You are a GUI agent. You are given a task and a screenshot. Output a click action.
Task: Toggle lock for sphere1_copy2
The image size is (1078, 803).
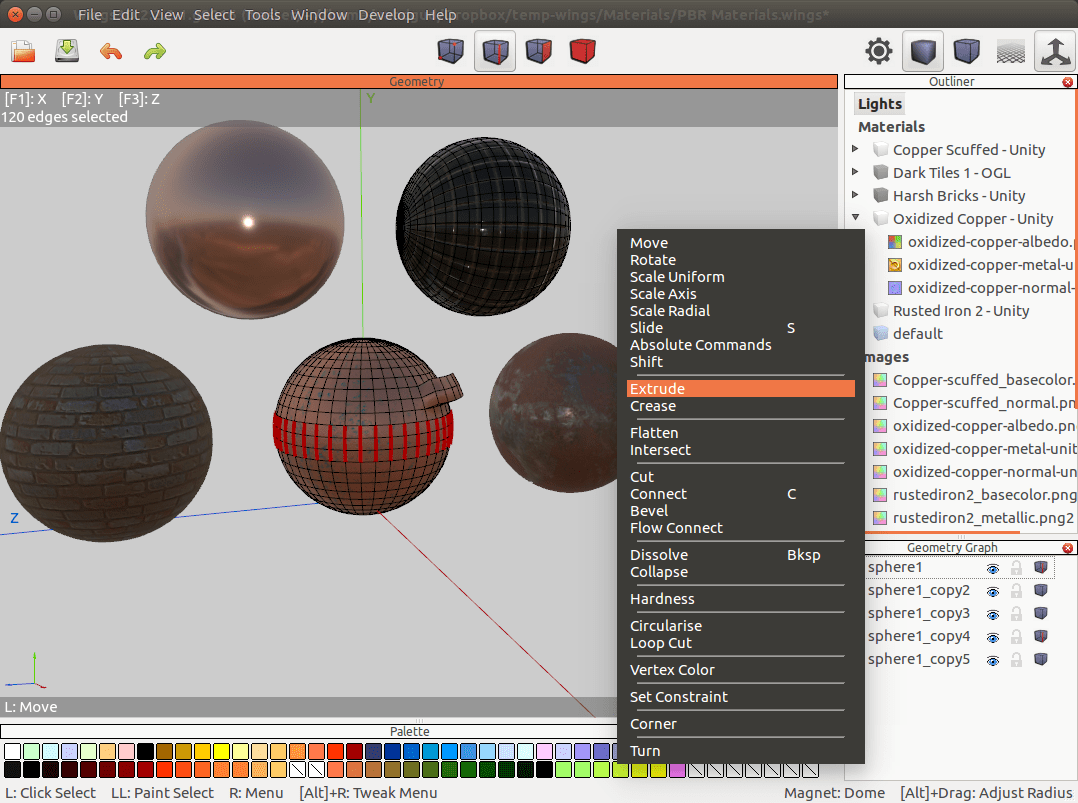point(1016,591)
